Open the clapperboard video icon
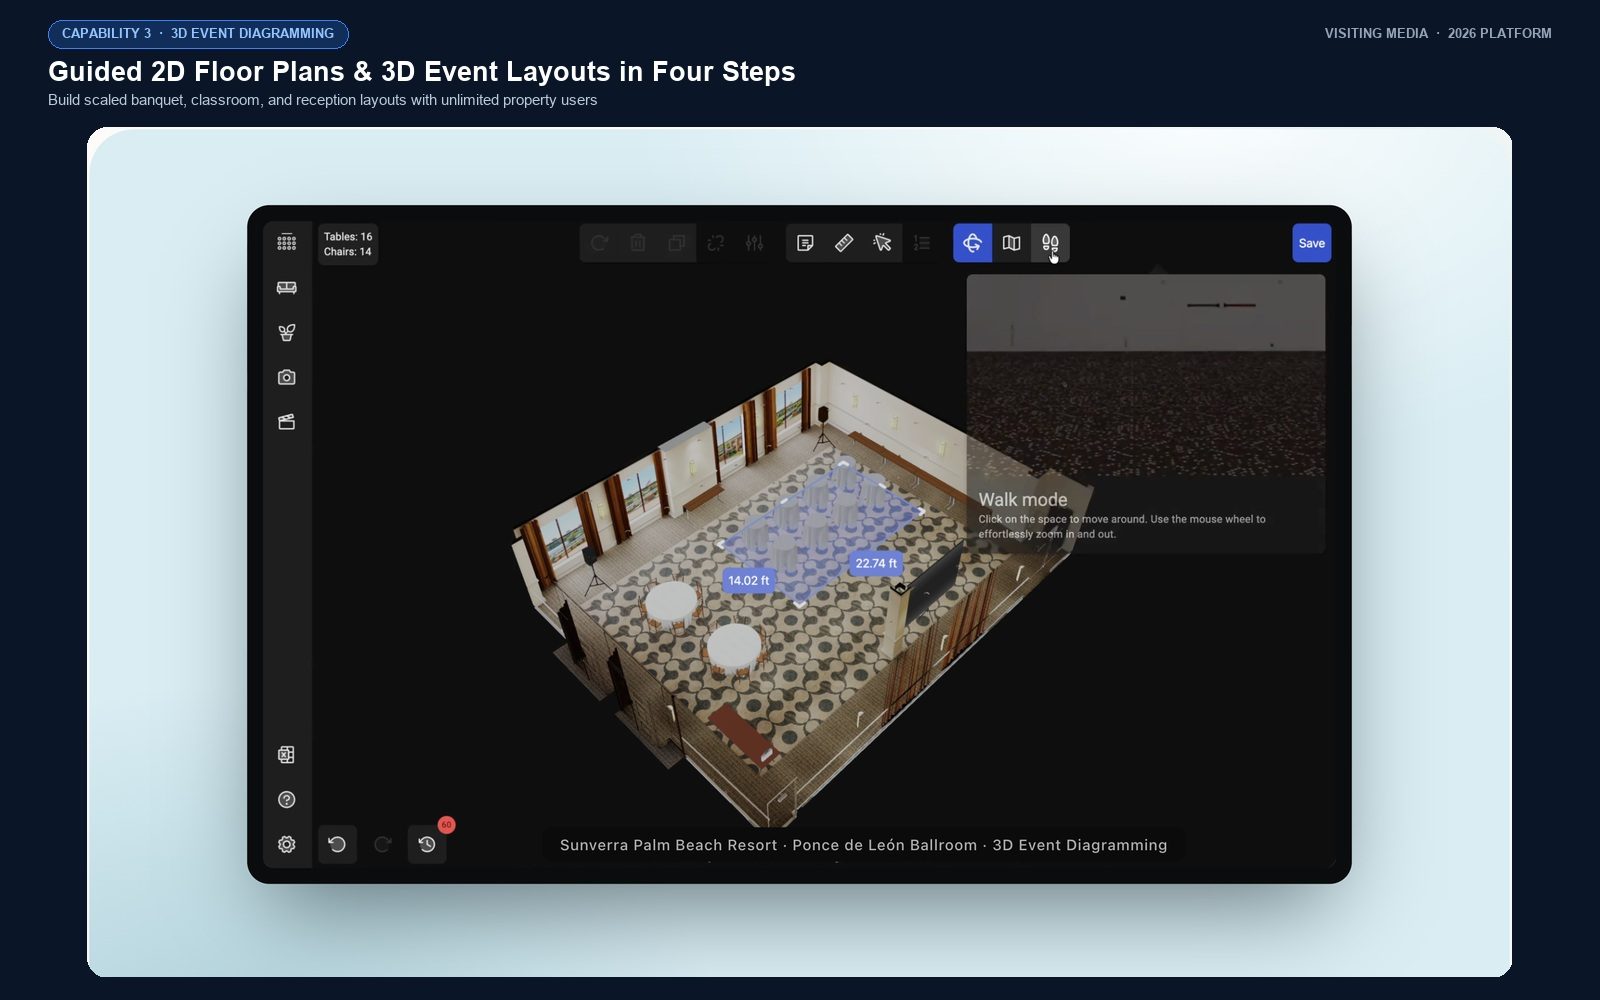Screen dimensions: 1600x1000 click(286, 422)
